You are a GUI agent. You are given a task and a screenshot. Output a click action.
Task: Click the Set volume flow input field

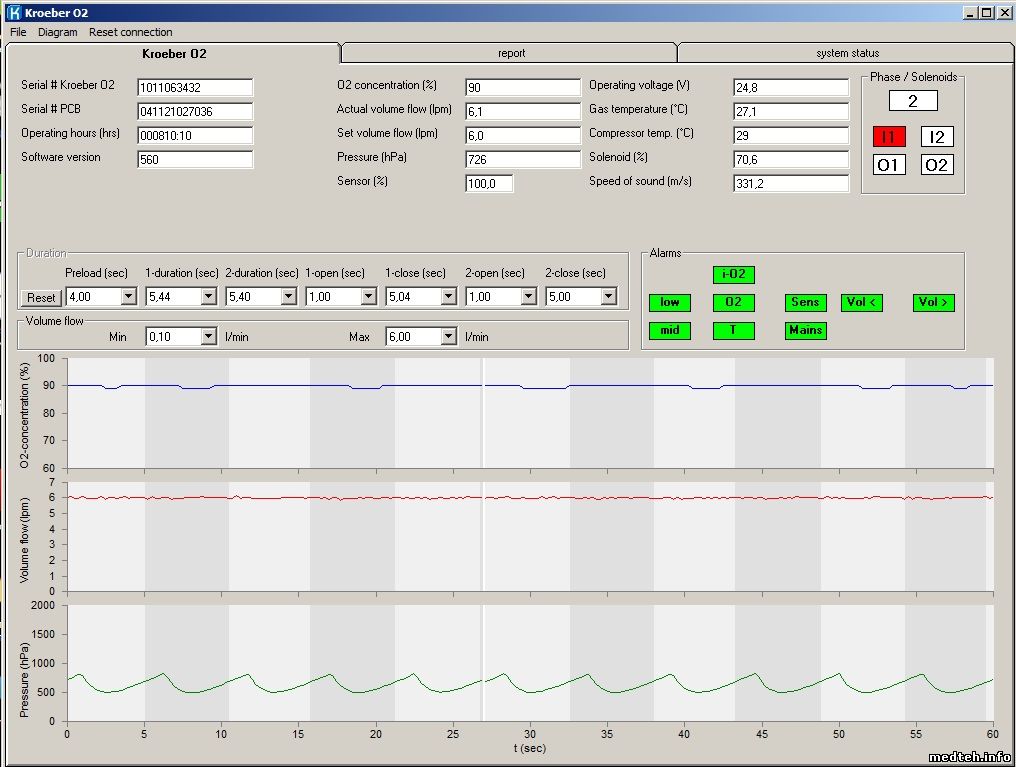(522, 135)
